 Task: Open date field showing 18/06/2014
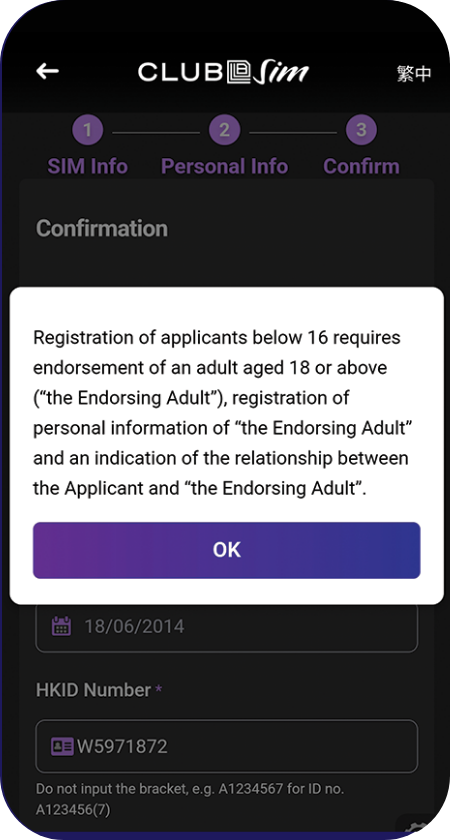(x=227, y=627)
